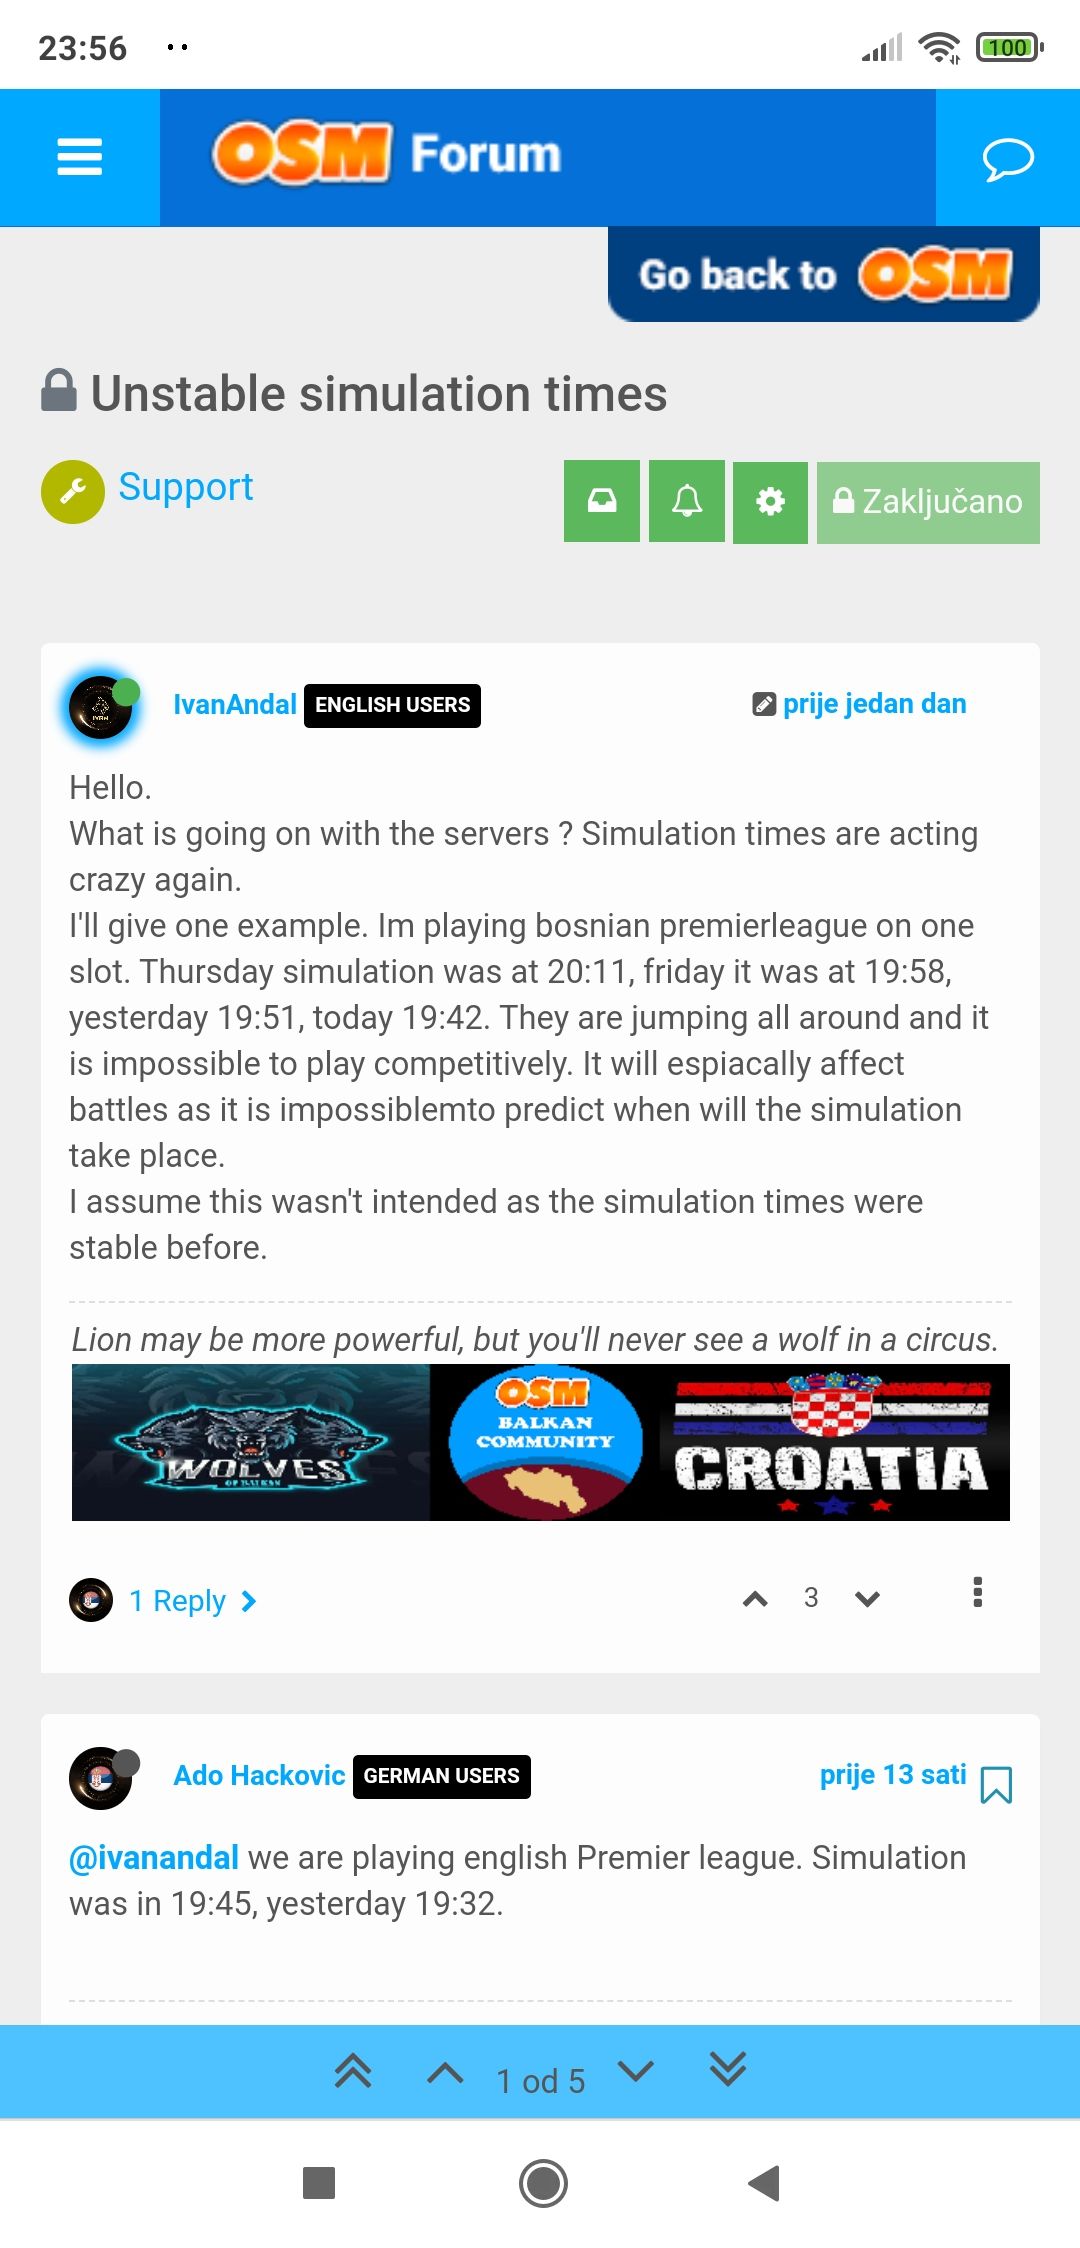Click the mark unread inbox icon

point(601,501)
